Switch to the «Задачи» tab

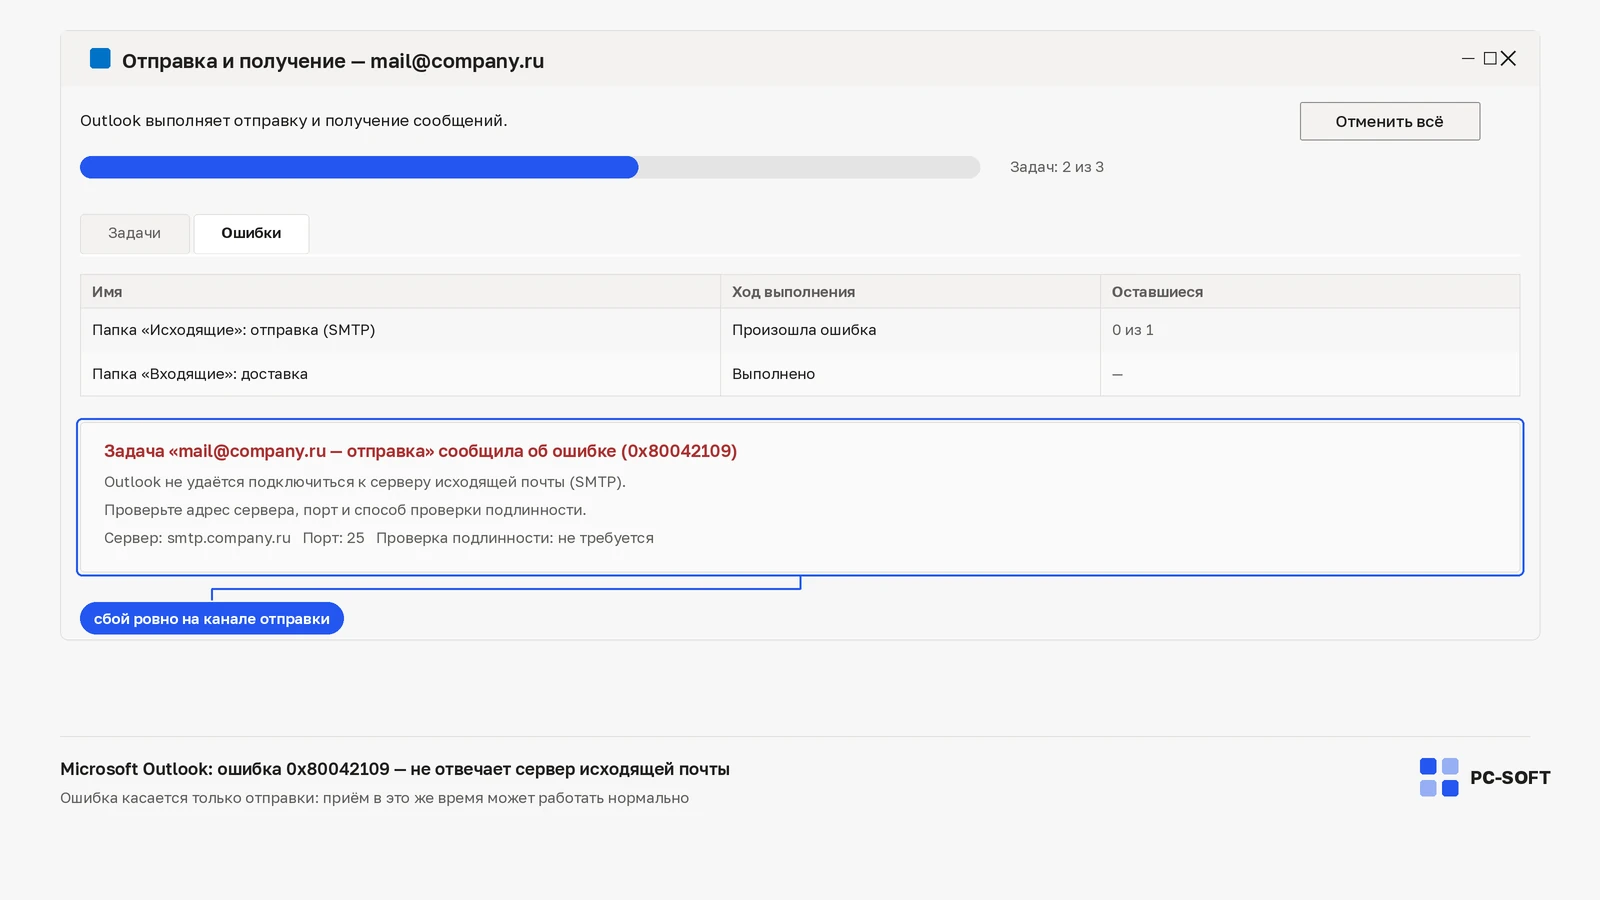point(135,233)
